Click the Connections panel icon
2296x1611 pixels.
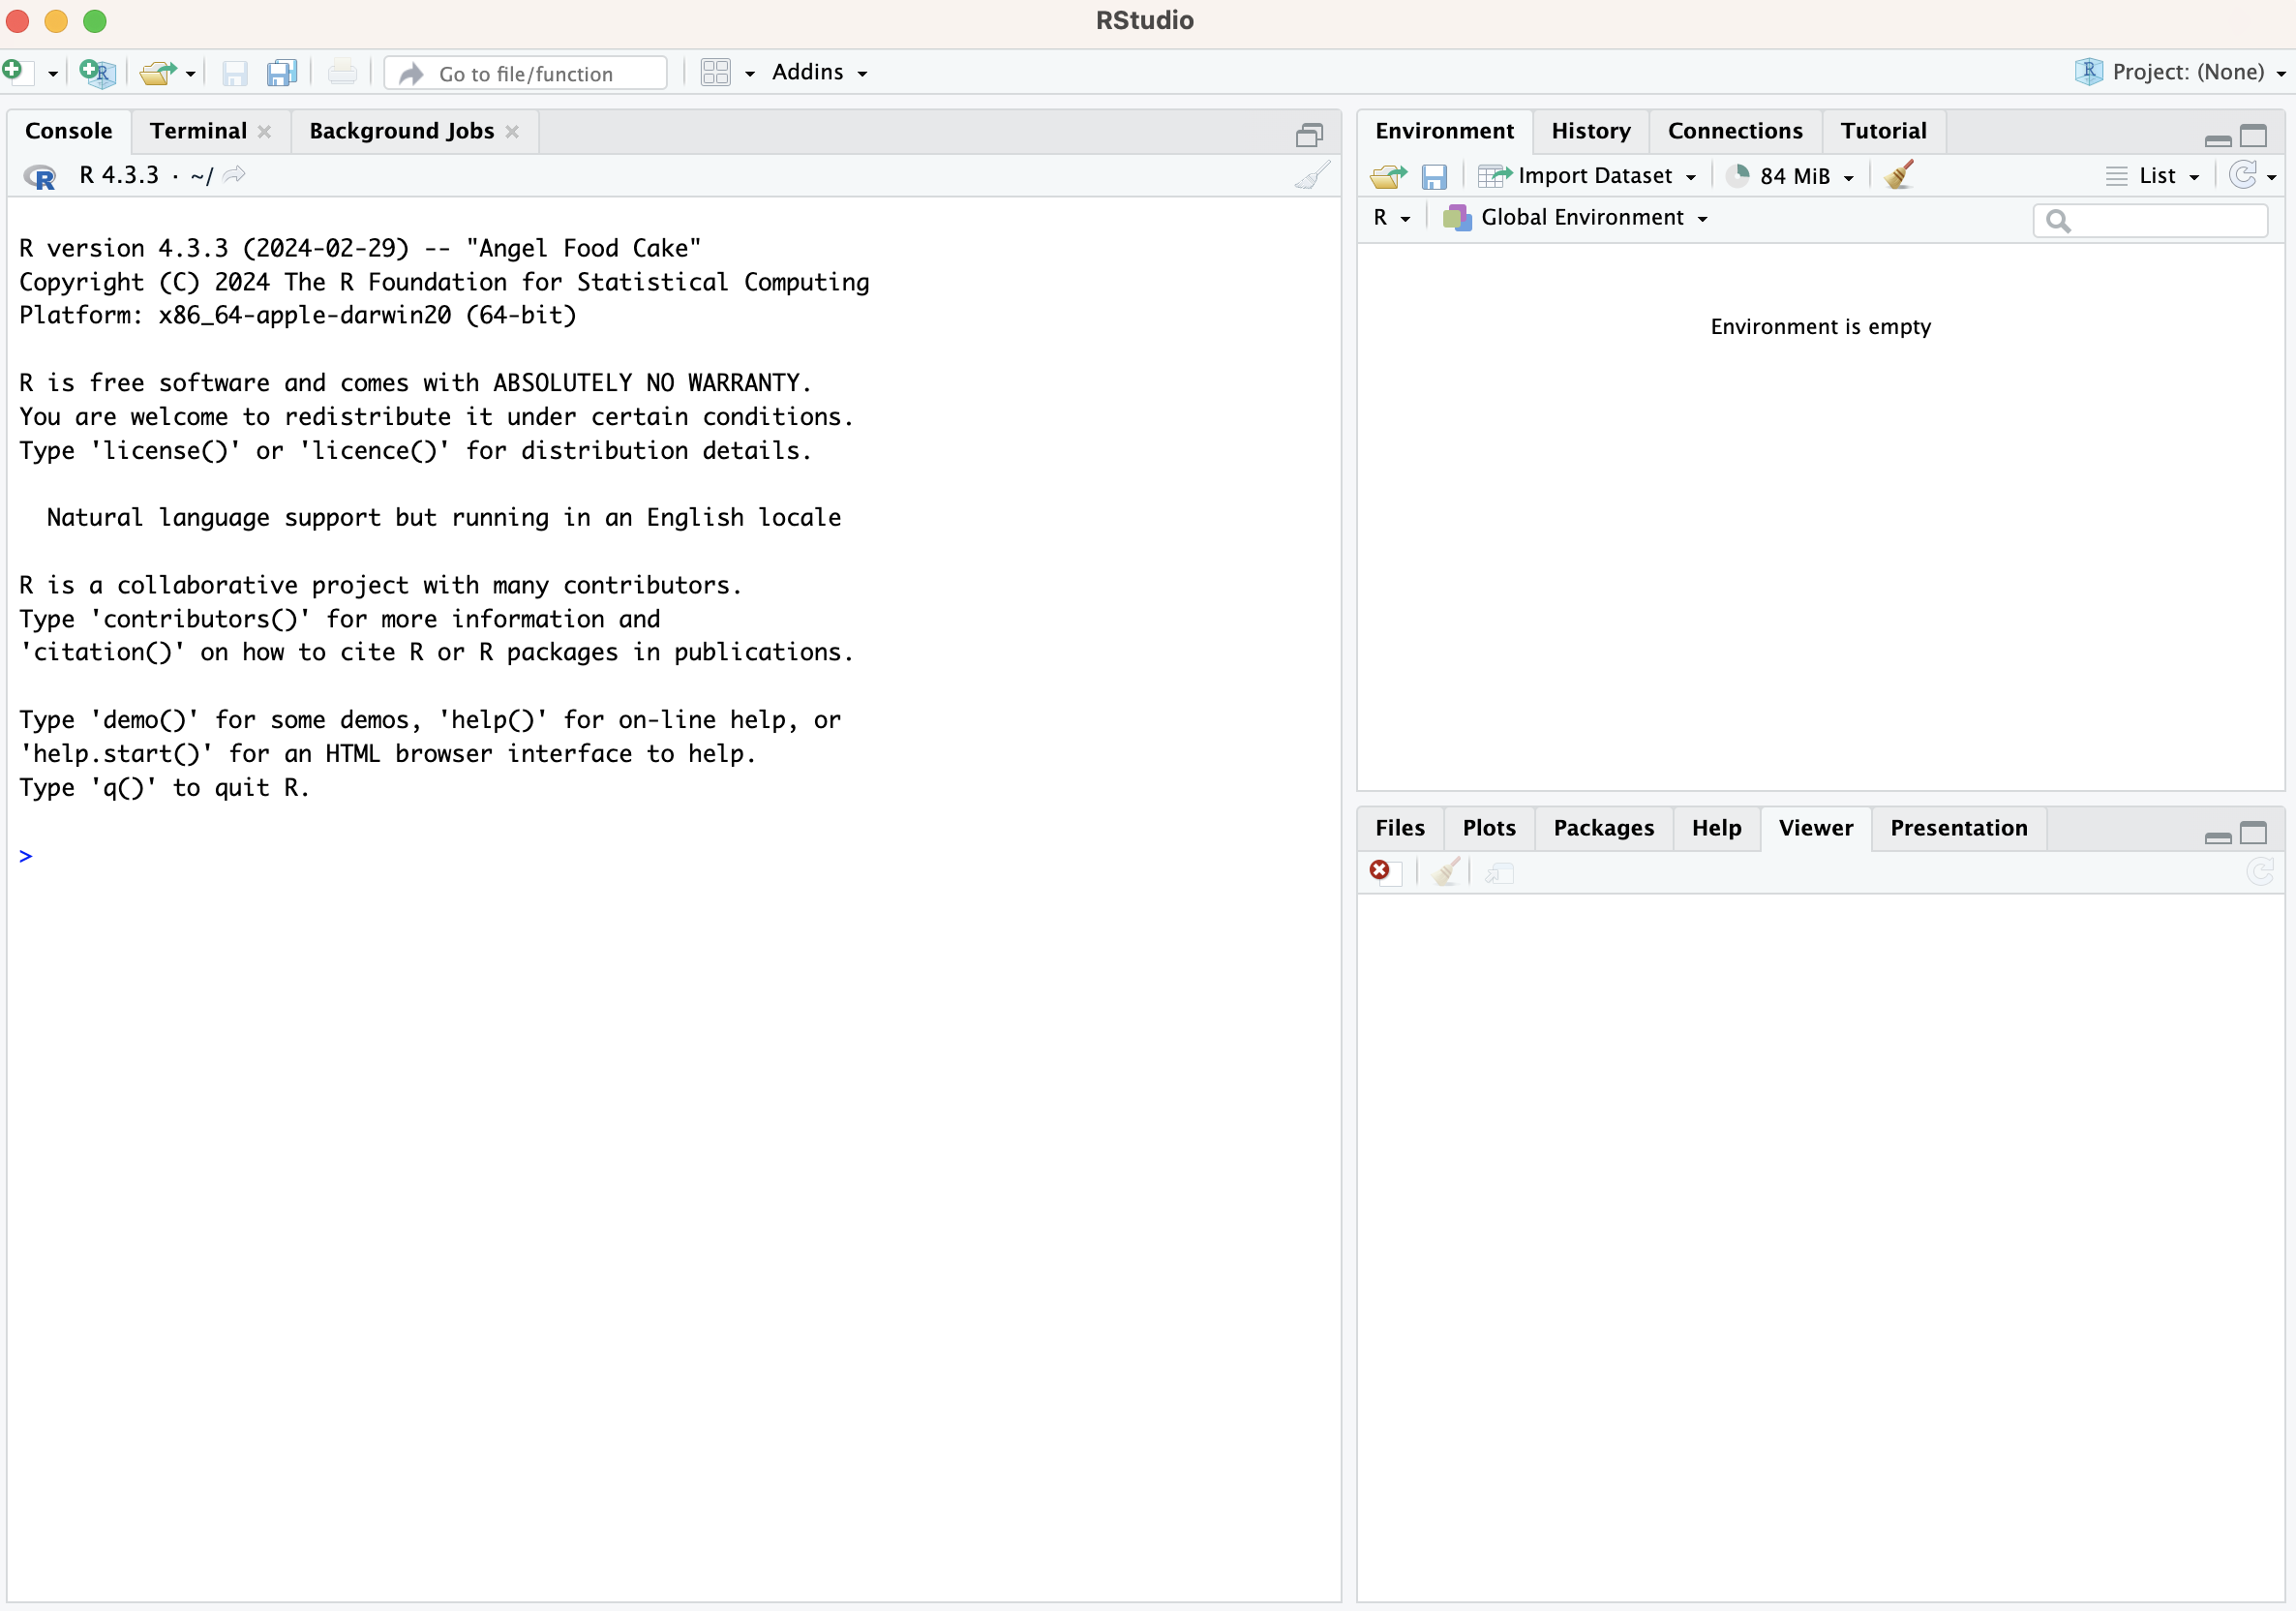[x=1735, y=129]
